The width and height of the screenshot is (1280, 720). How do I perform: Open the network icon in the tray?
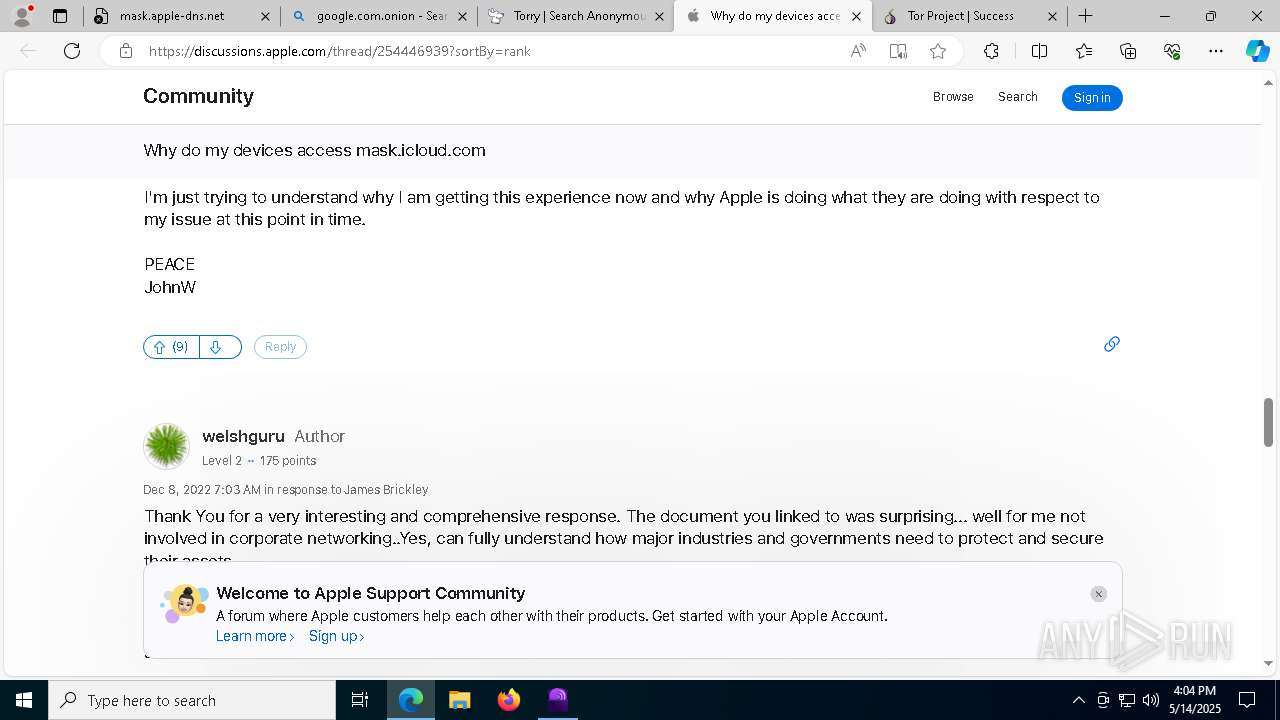pos(1127,700)
